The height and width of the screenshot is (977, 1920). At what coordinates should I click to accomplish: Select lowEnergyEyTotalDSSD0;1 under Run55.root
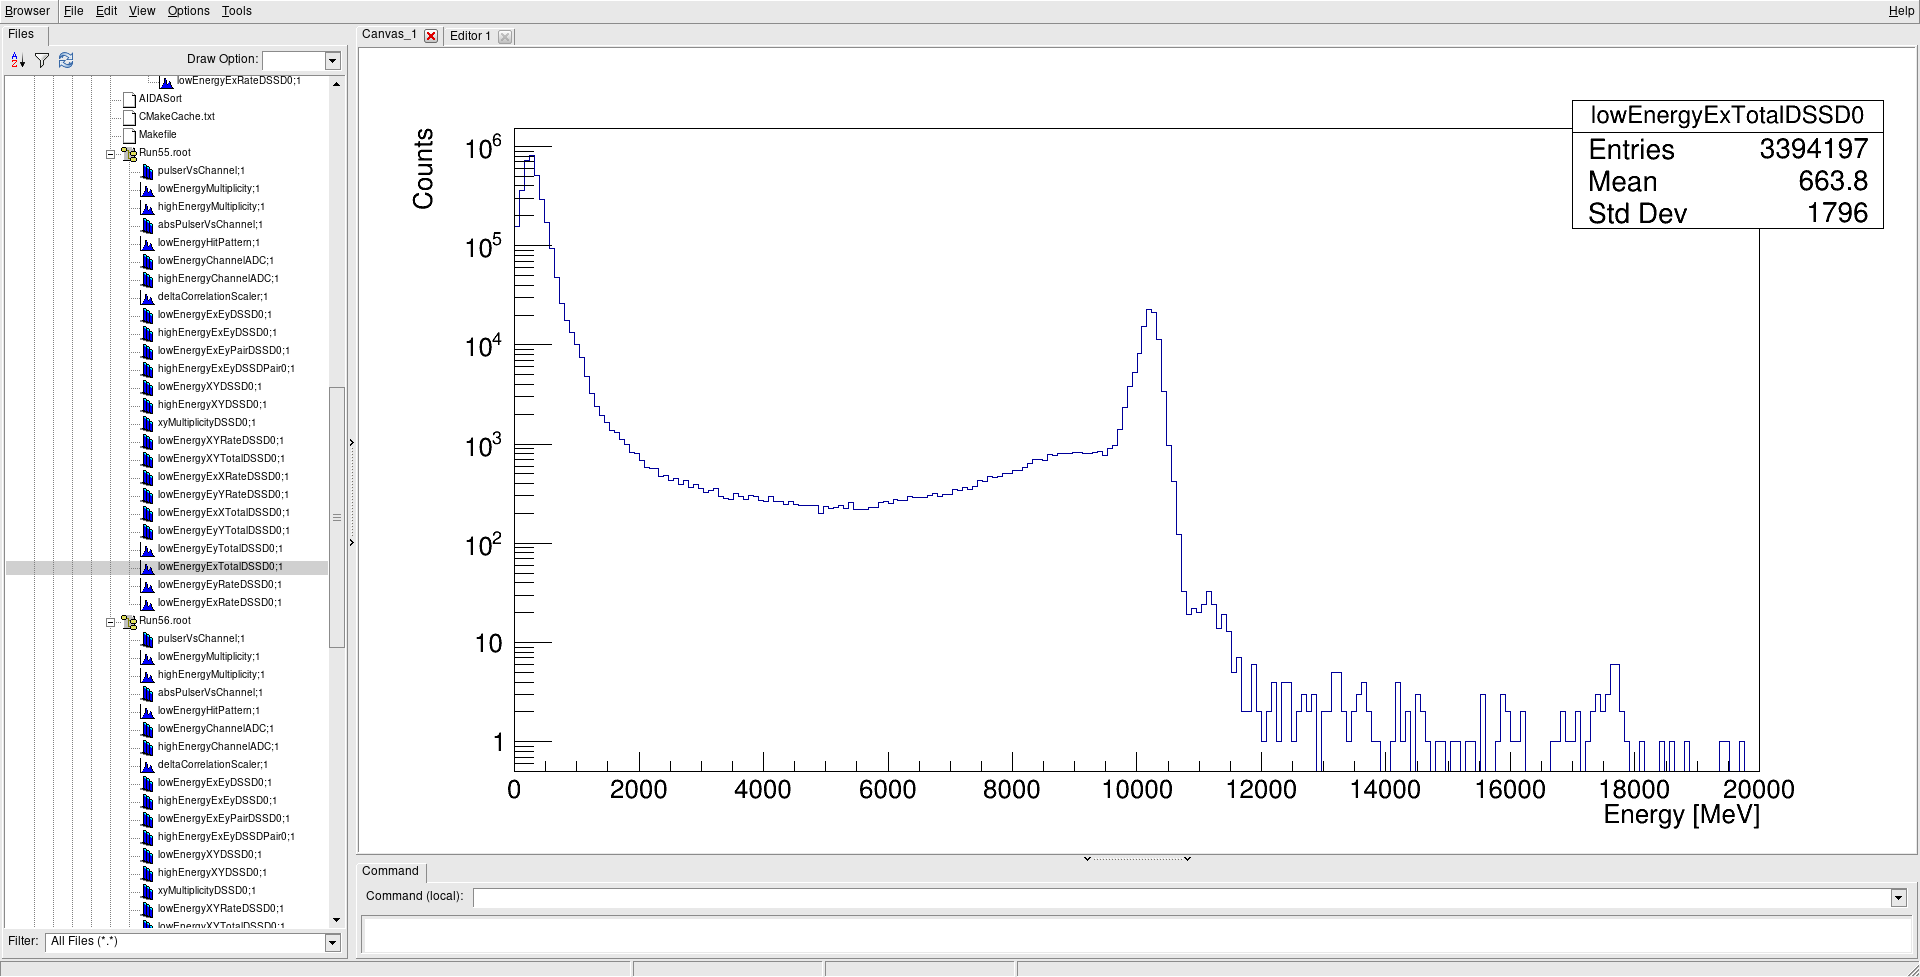click(220, 549)
